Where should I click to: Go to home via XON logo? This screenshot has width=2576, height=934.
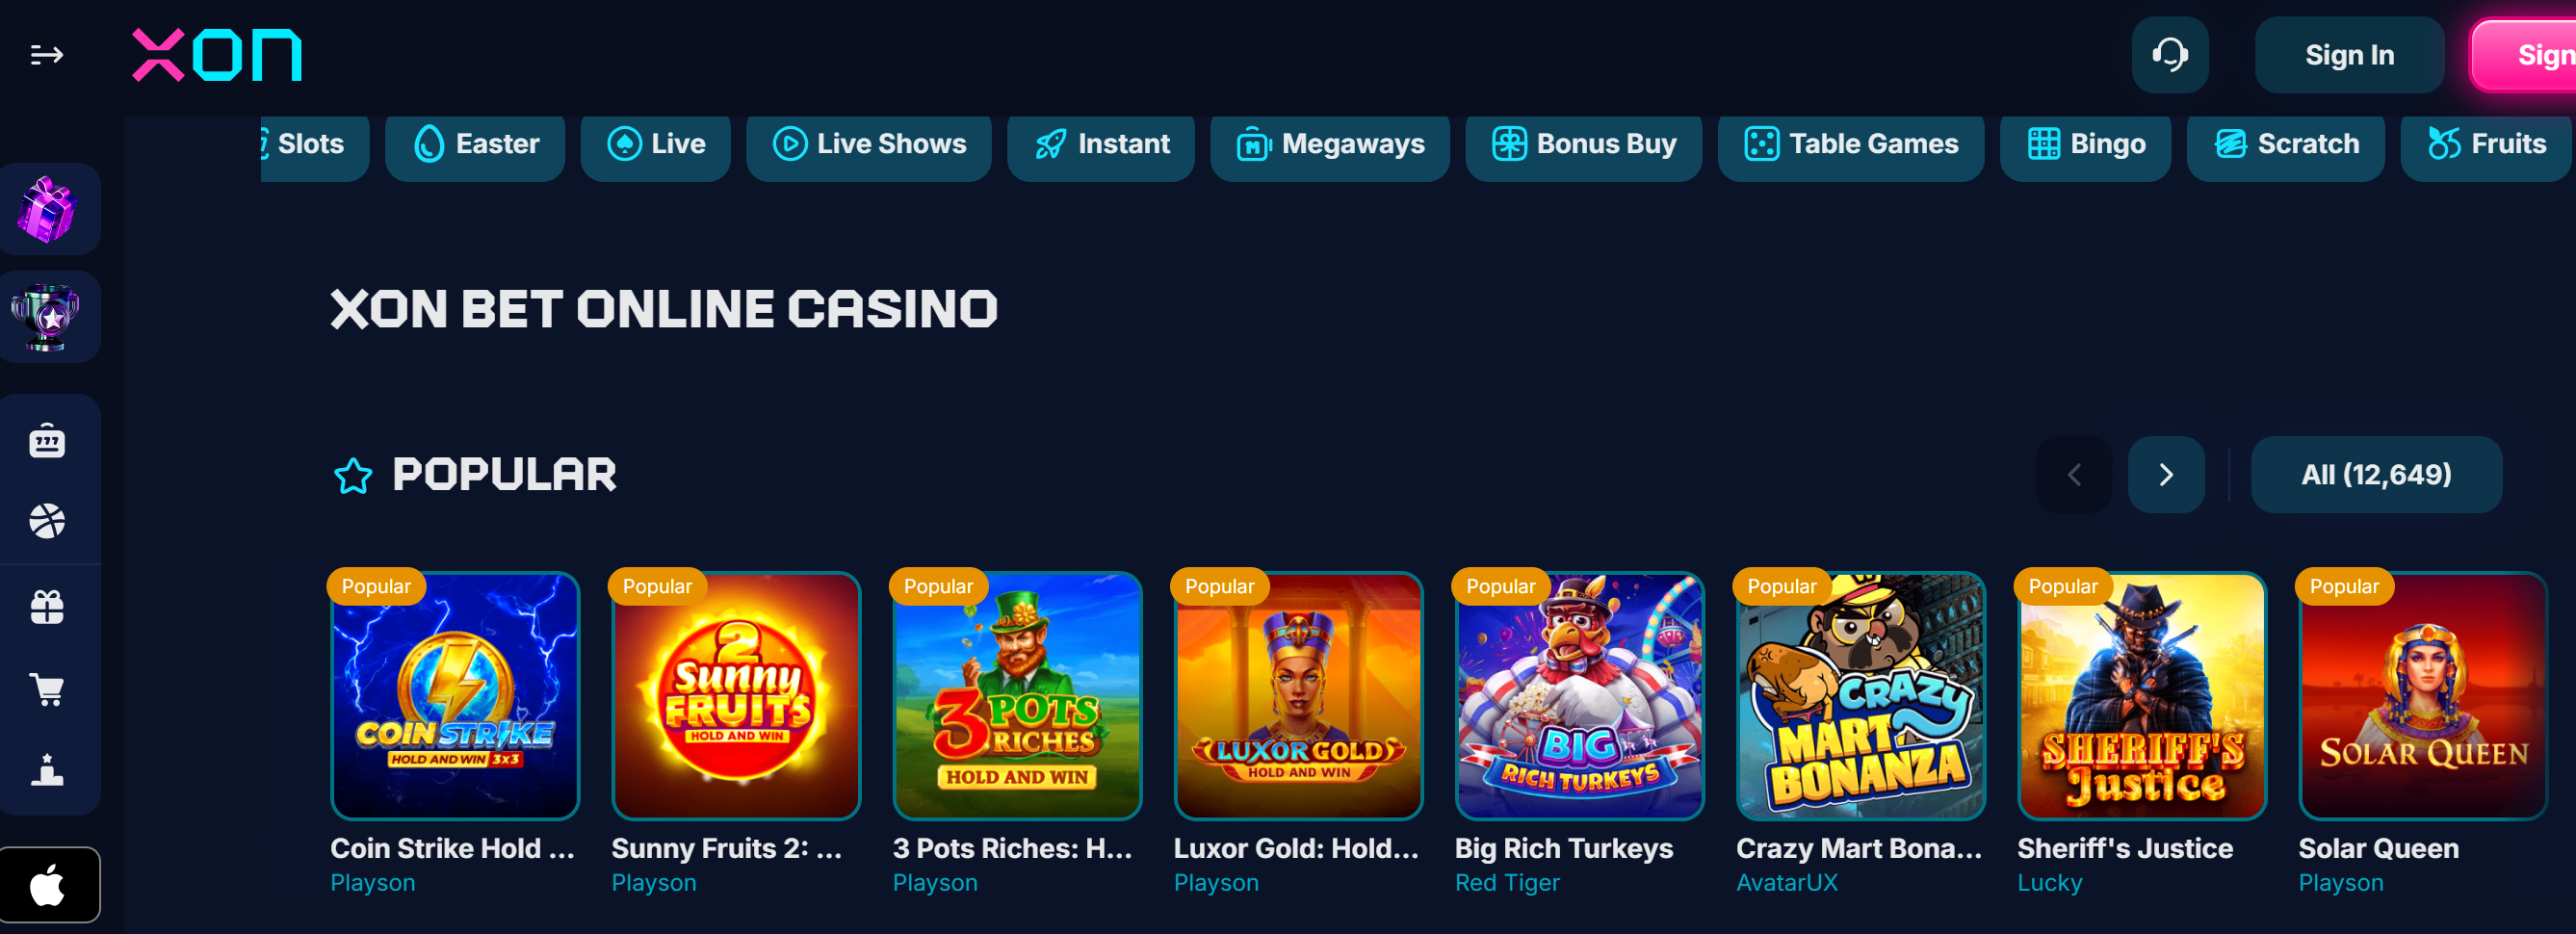tap(217, 55)
